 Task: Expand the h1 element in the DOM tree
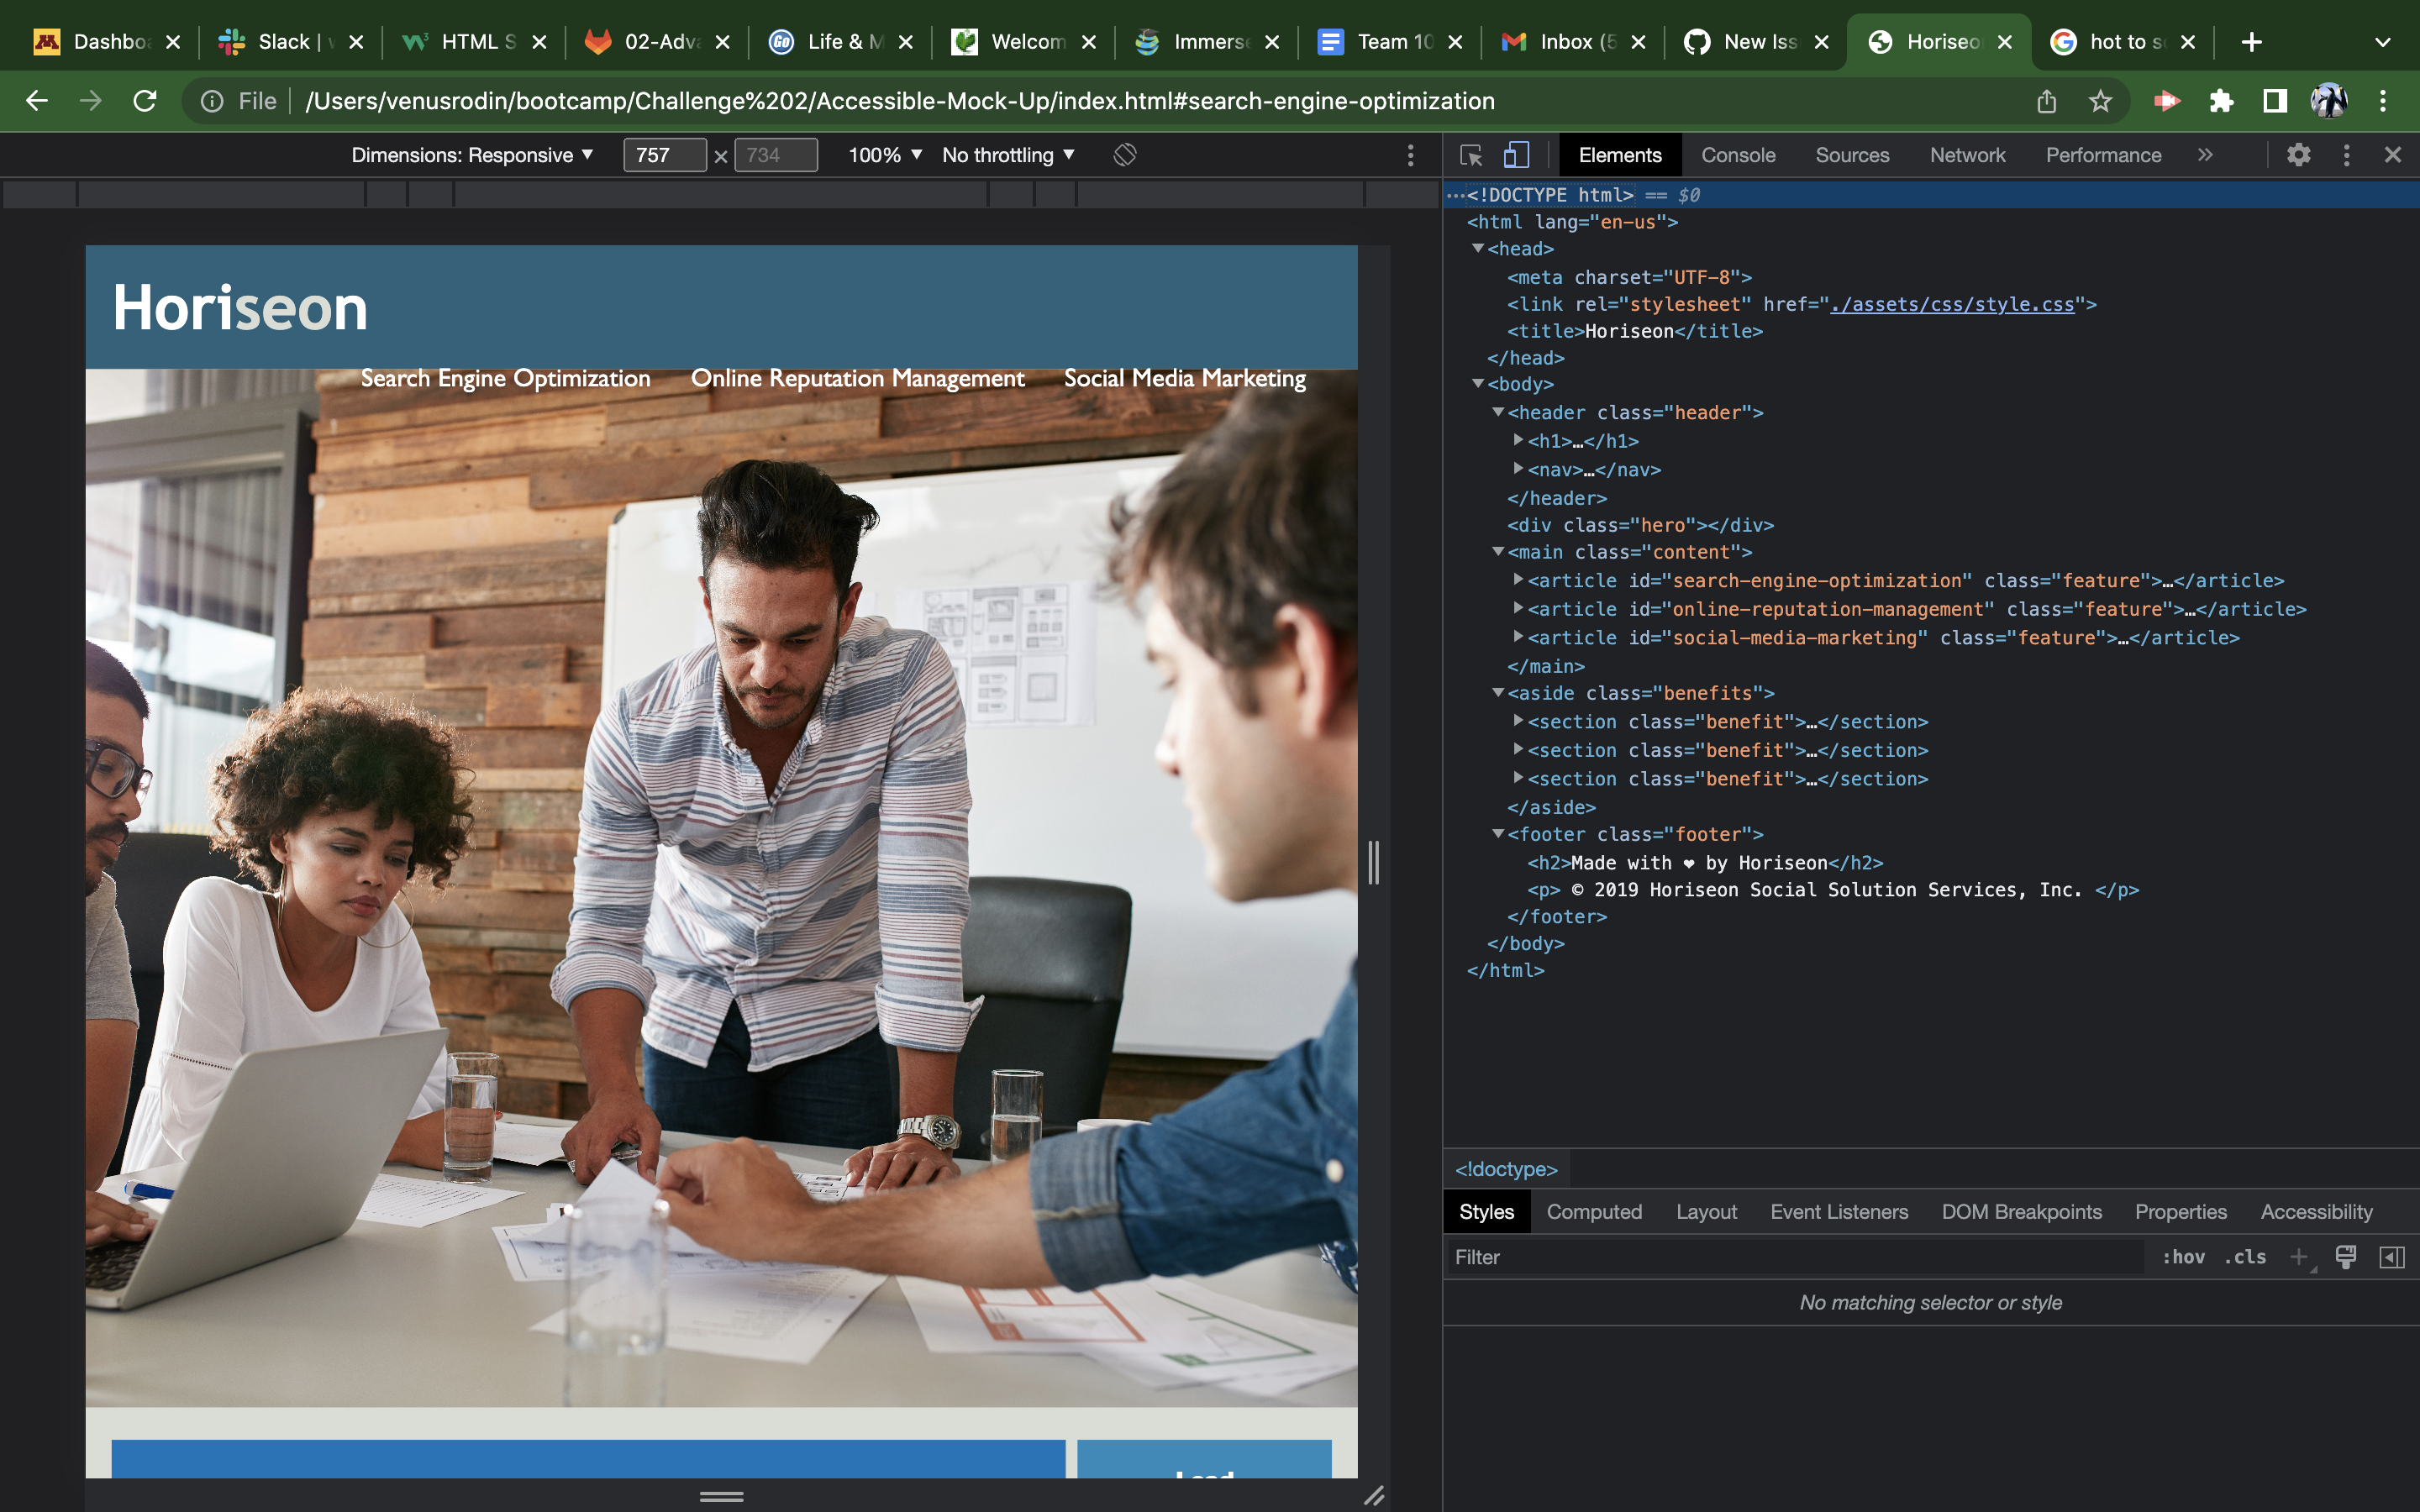click(x=1520, y=440)
